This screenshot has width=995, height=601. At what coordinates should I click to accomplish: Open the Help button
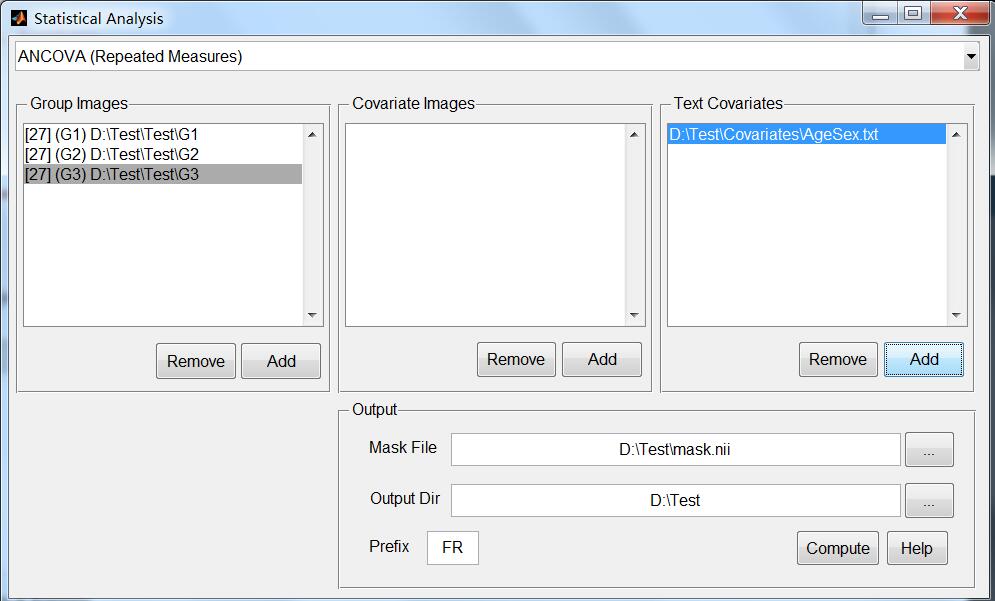(916, 548)
